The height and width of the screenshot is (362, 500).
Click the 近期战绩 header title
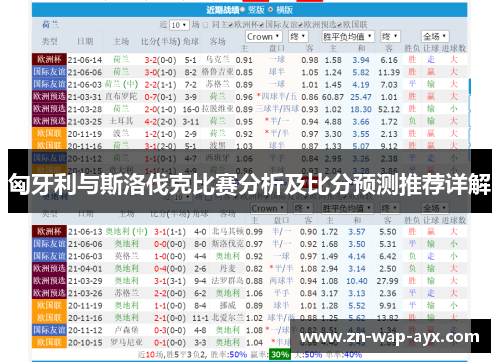[222, 10]
